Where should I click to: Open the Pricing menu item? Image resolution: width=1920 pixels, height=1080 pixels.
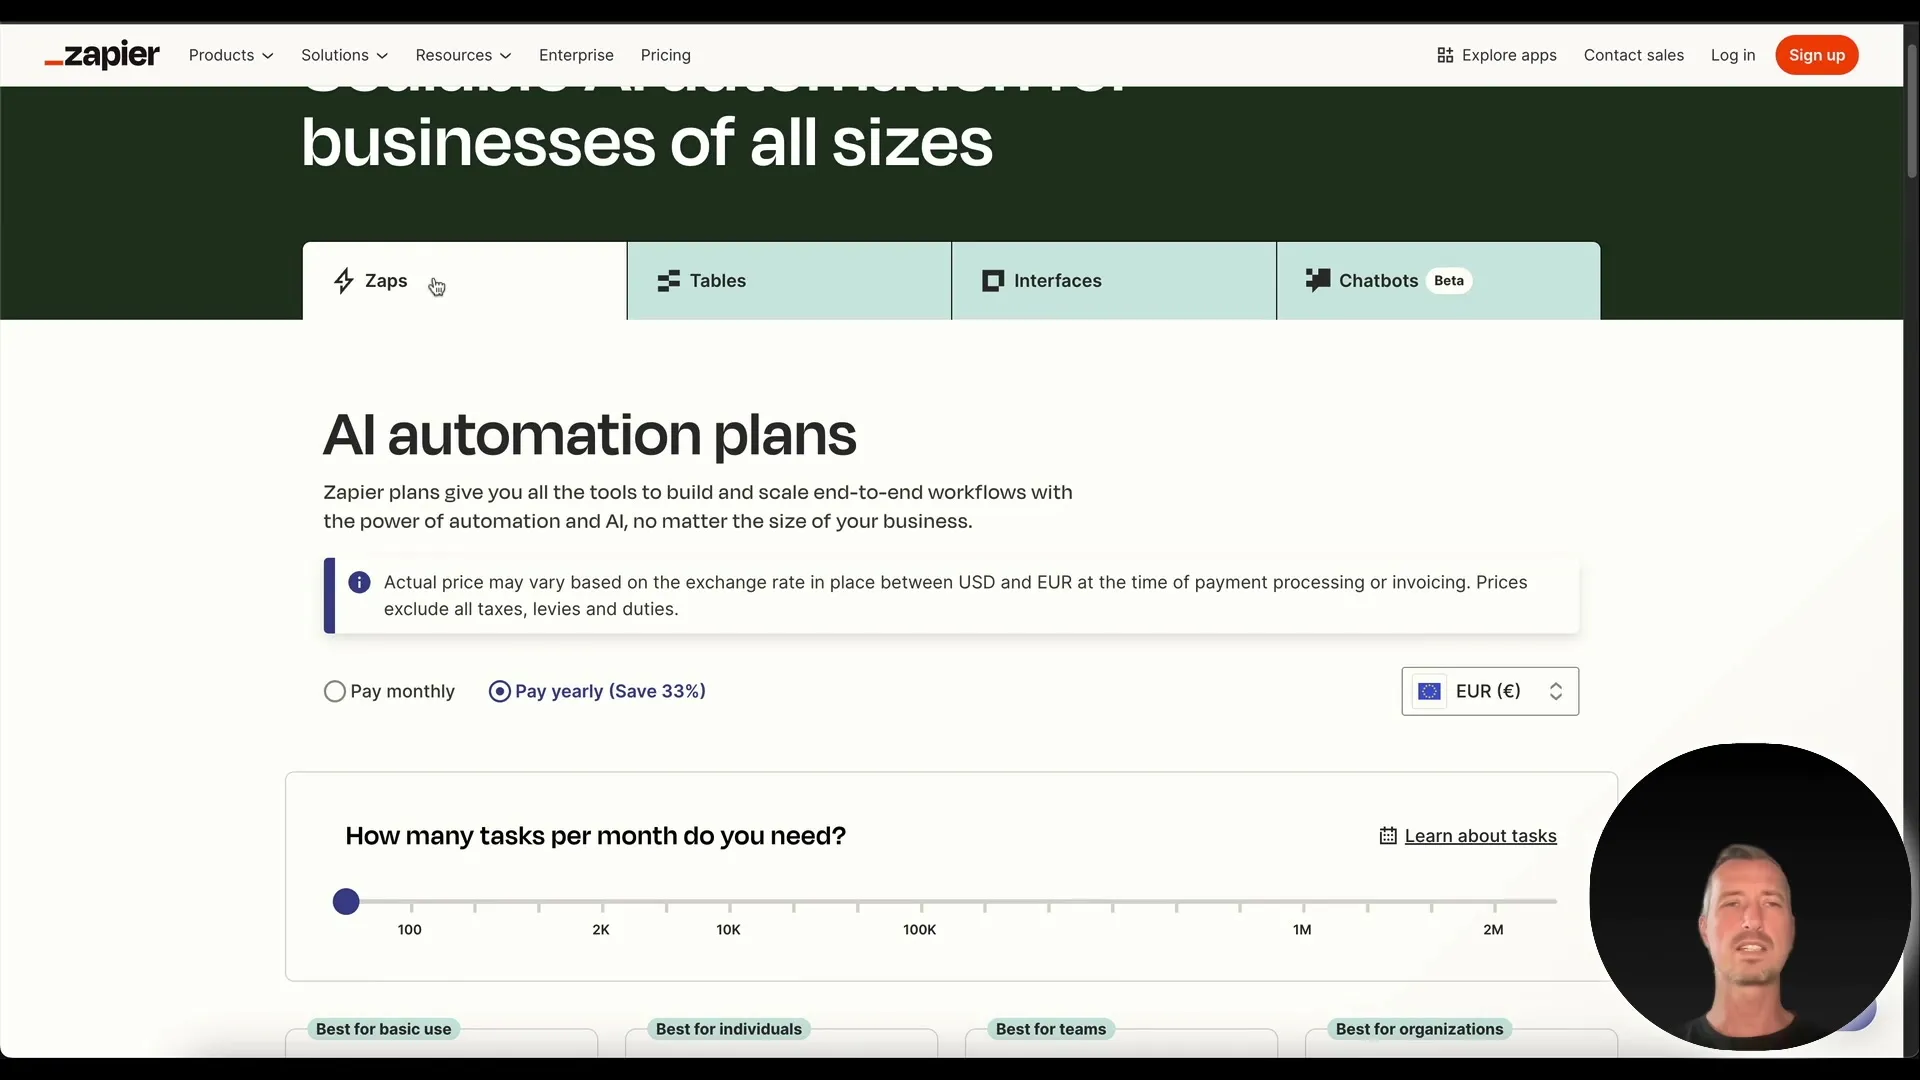[666, 55]
